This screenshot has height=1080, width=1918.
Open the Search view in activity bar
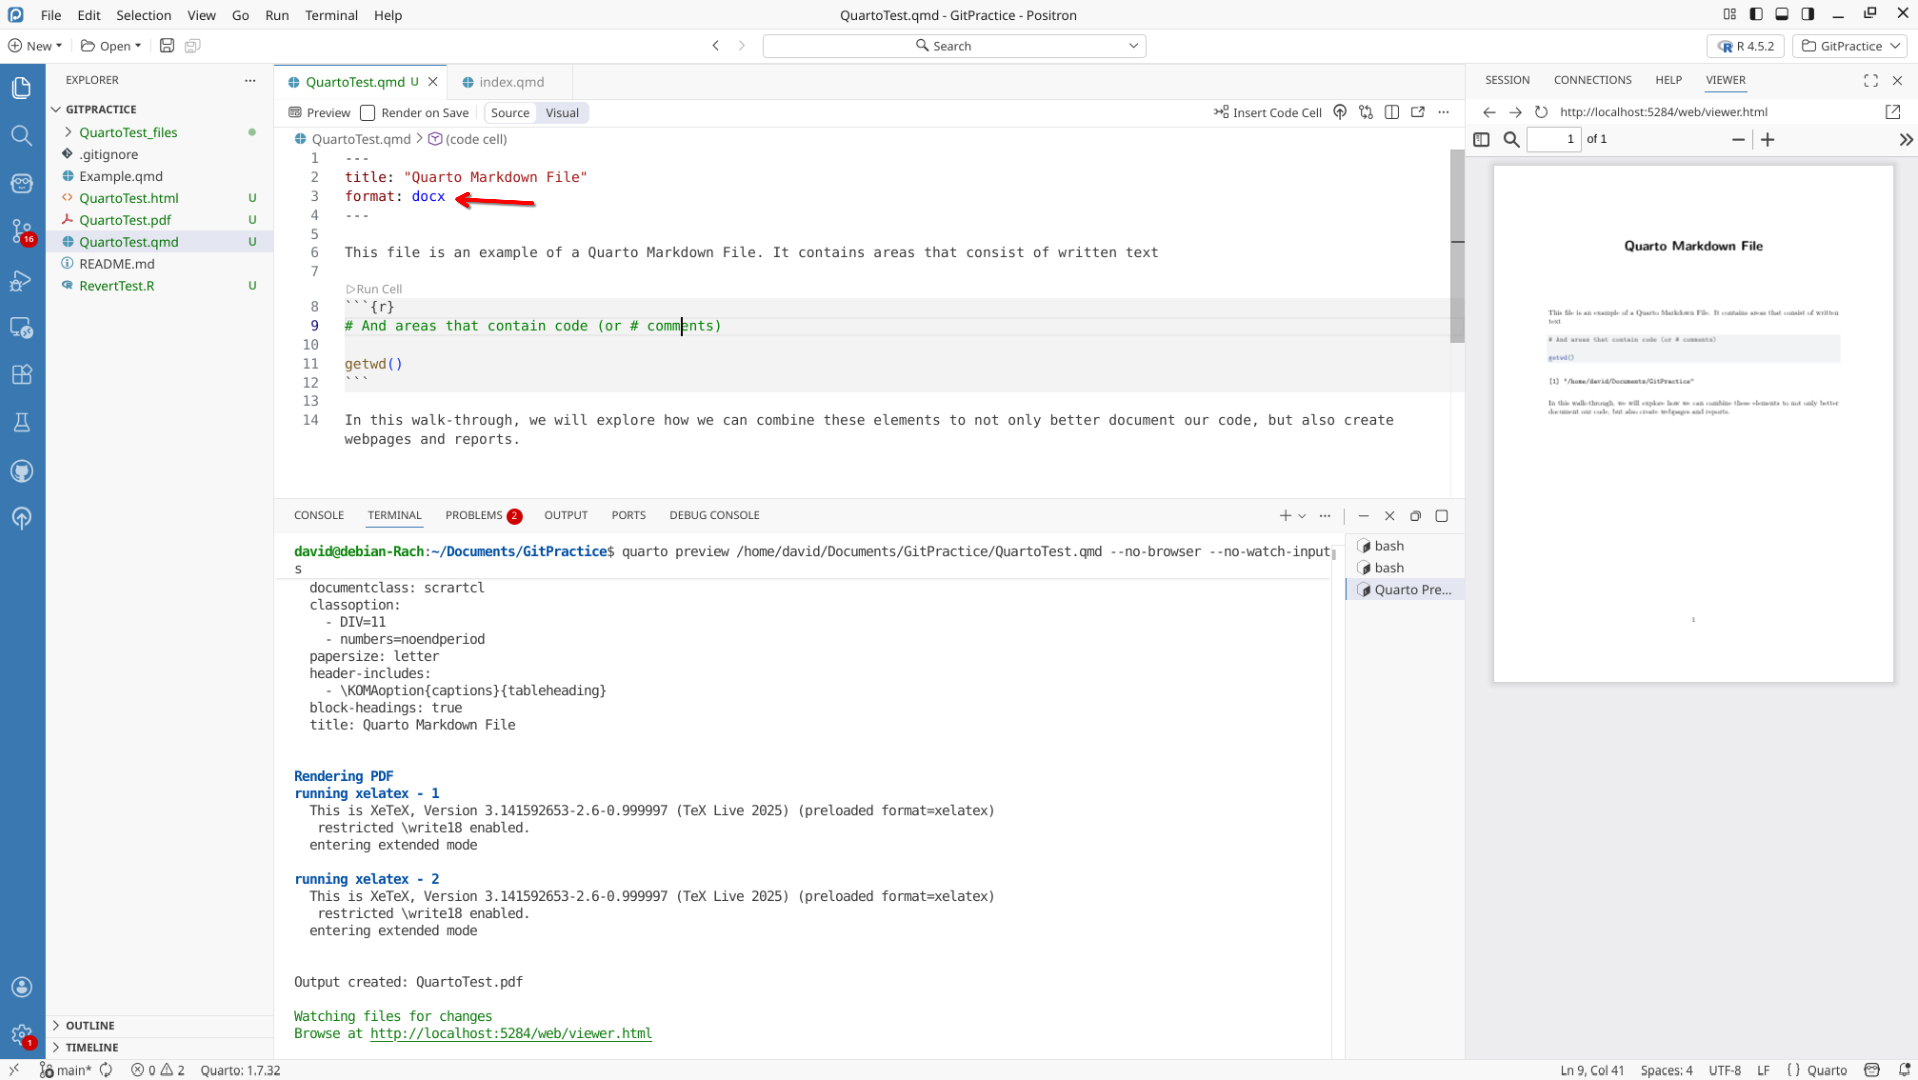21,135
